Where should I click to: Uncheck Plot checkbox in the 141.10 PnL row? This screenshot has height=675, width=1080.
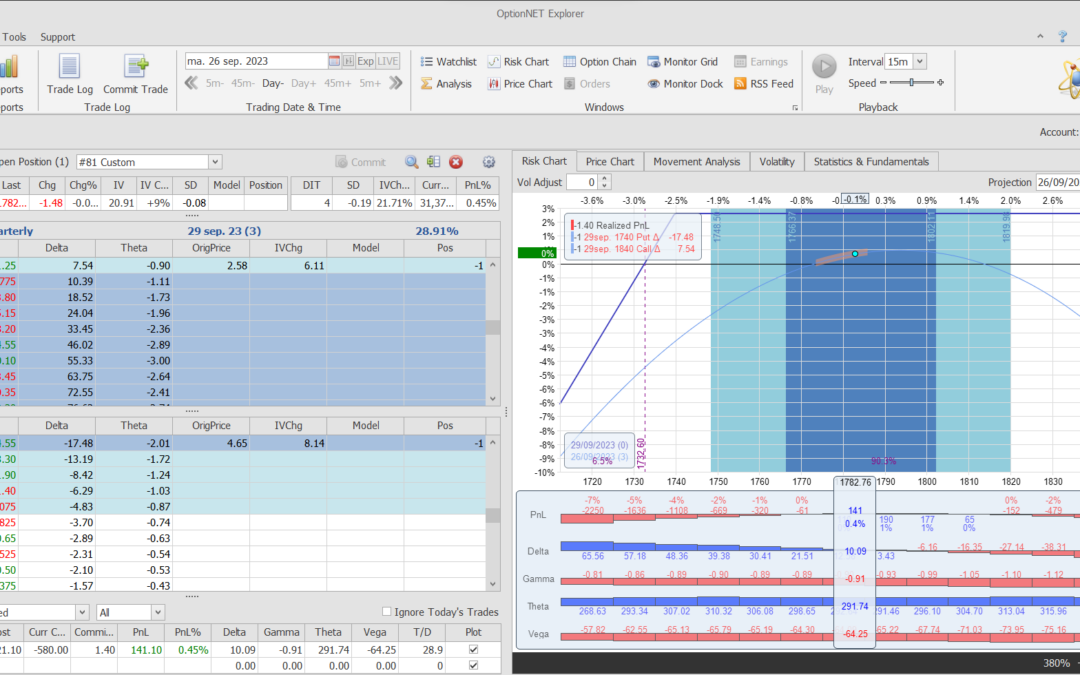474,650
